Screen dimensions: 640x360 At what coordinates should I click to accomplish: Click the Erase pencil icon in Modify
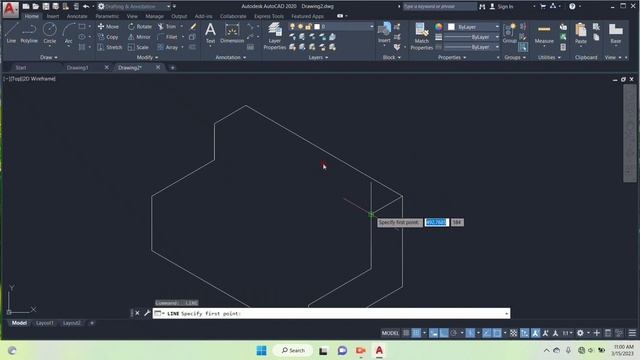point(193,27)
